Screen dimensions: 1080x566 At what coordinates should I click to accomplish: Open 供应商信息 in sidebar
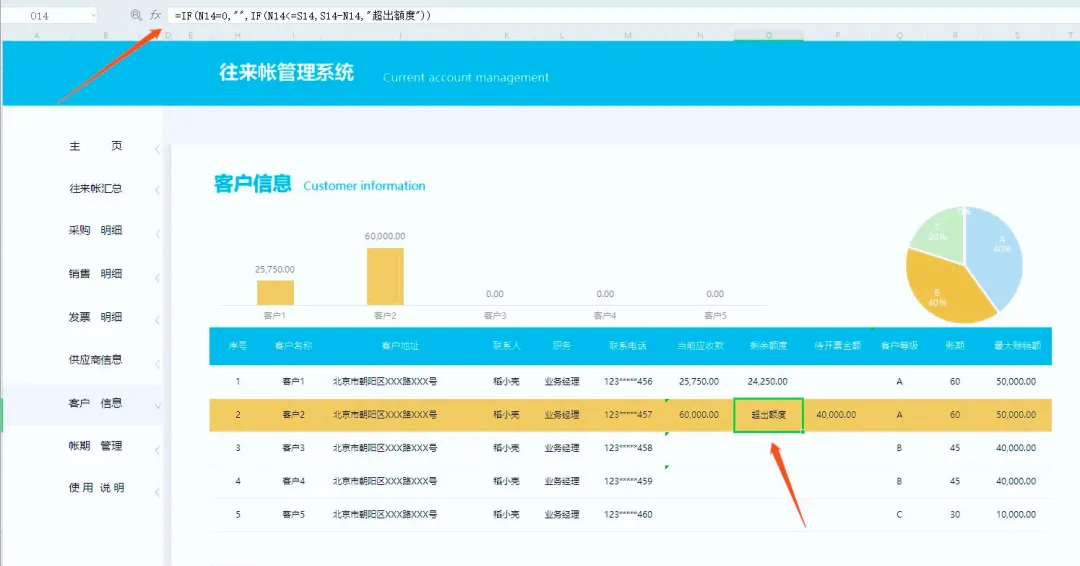(96, 359)
